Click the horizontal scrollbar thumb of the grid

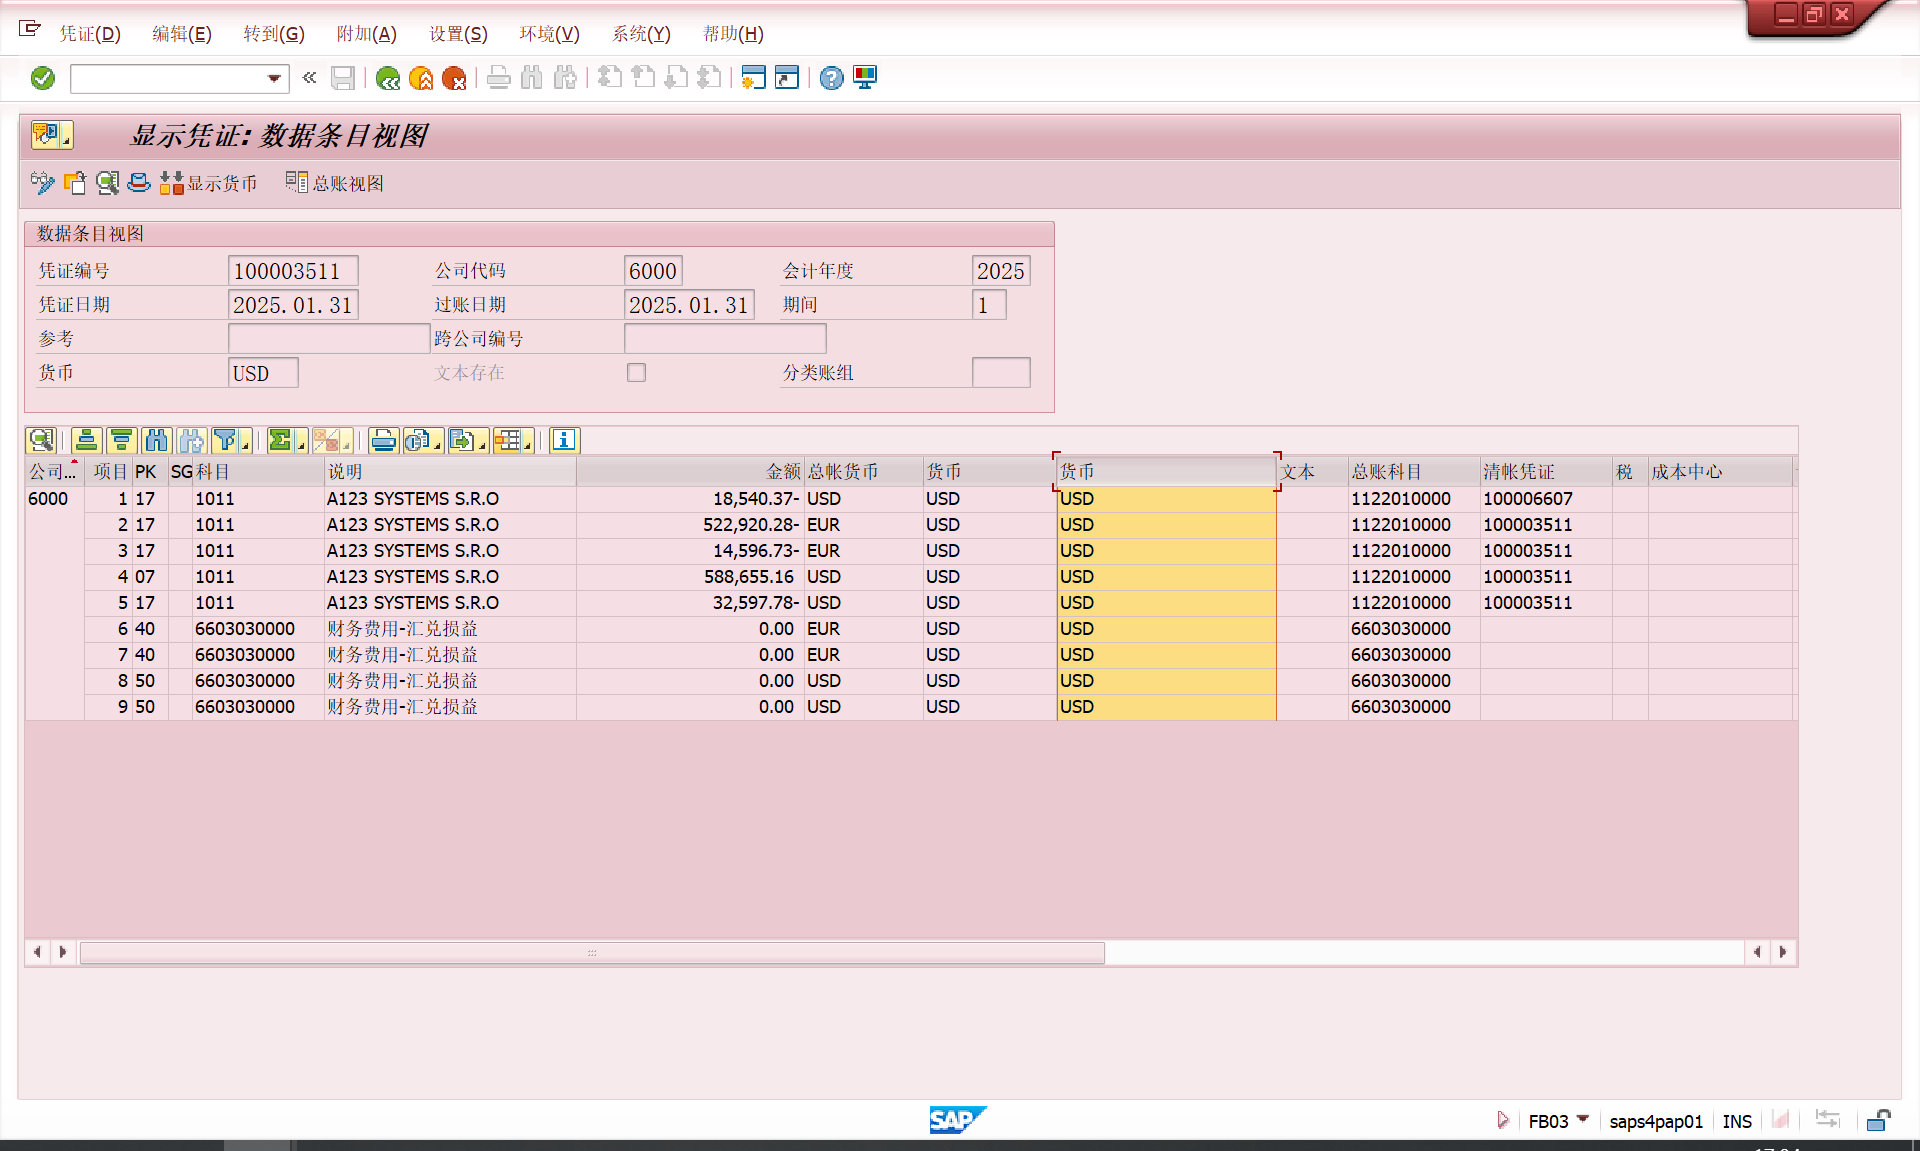coord(592,952)
